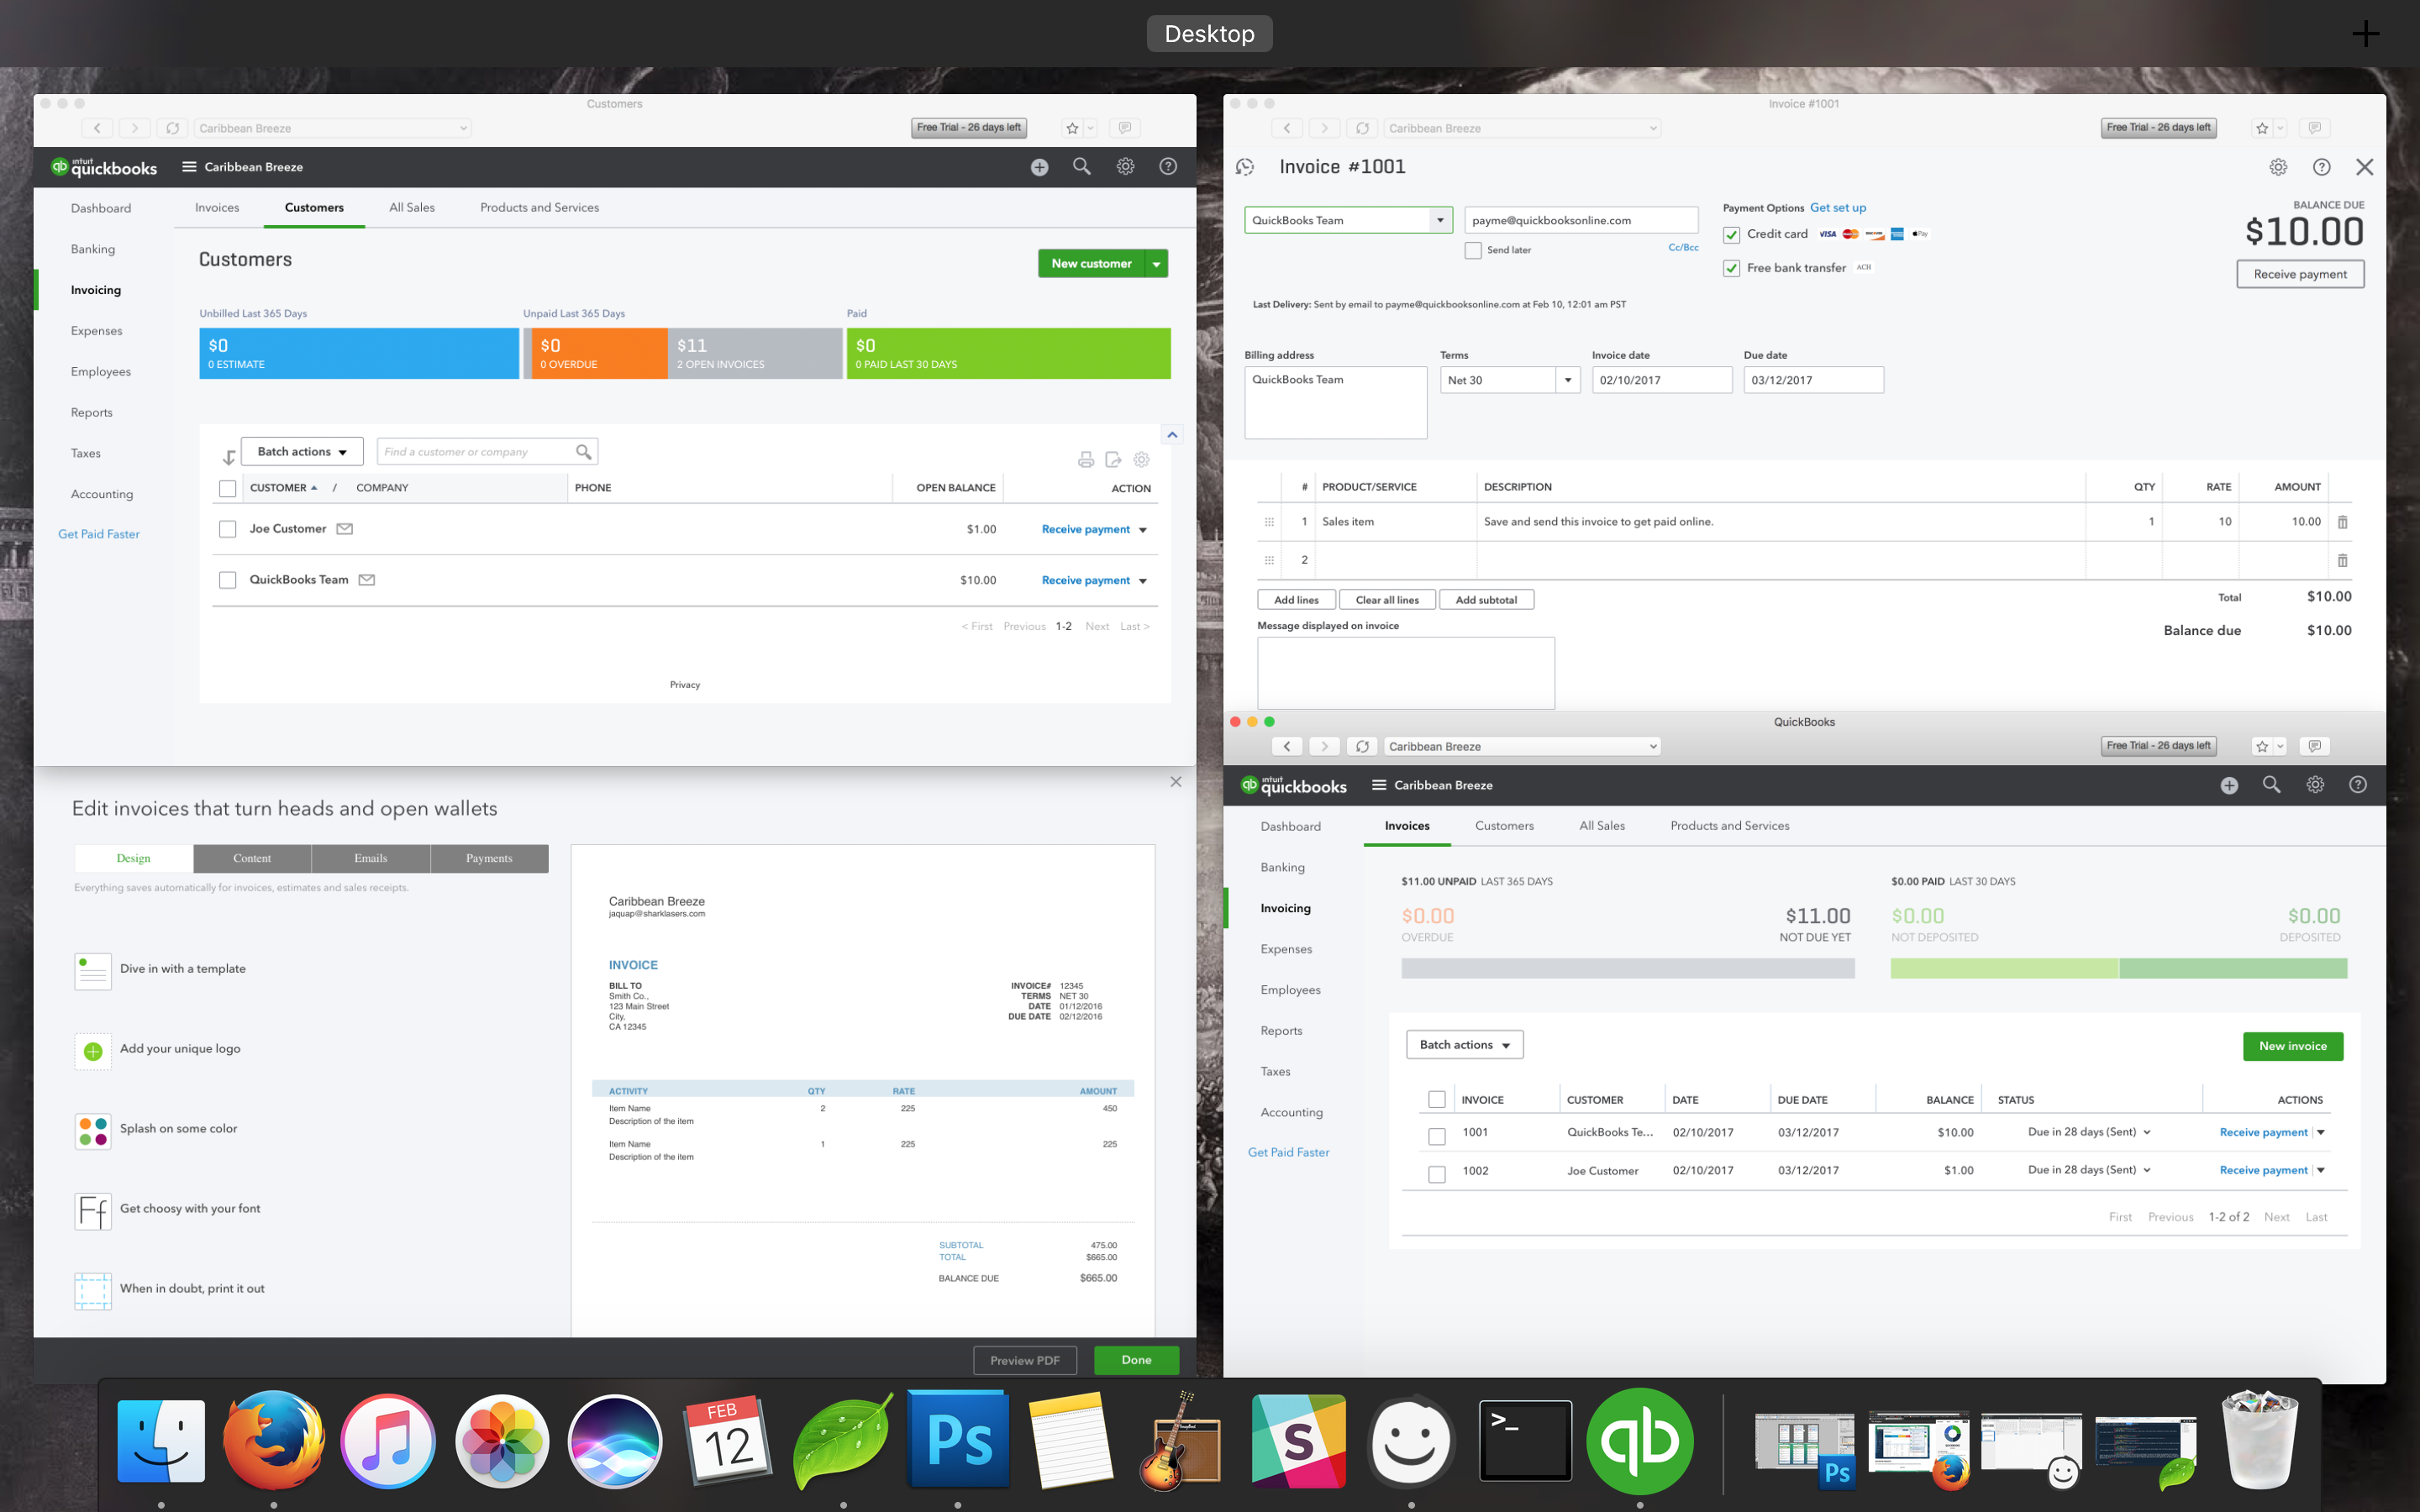Viewport: 2420px width, 1512px height.
Task: Click Done in invoice design editor
Action: pyautogui.click(x=1136, y=1360)
